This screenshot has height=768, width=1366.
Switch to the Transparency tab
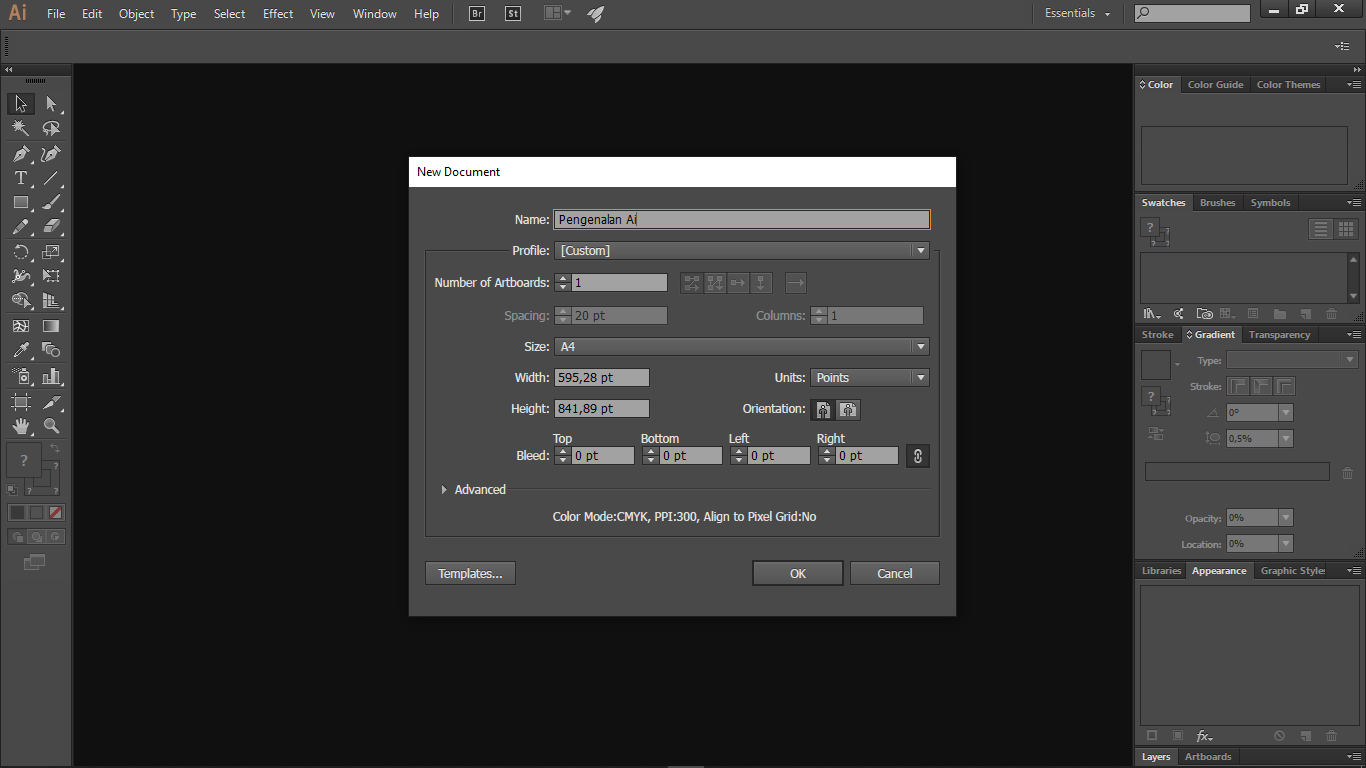pyautogui.click(x=1279, y=335)
